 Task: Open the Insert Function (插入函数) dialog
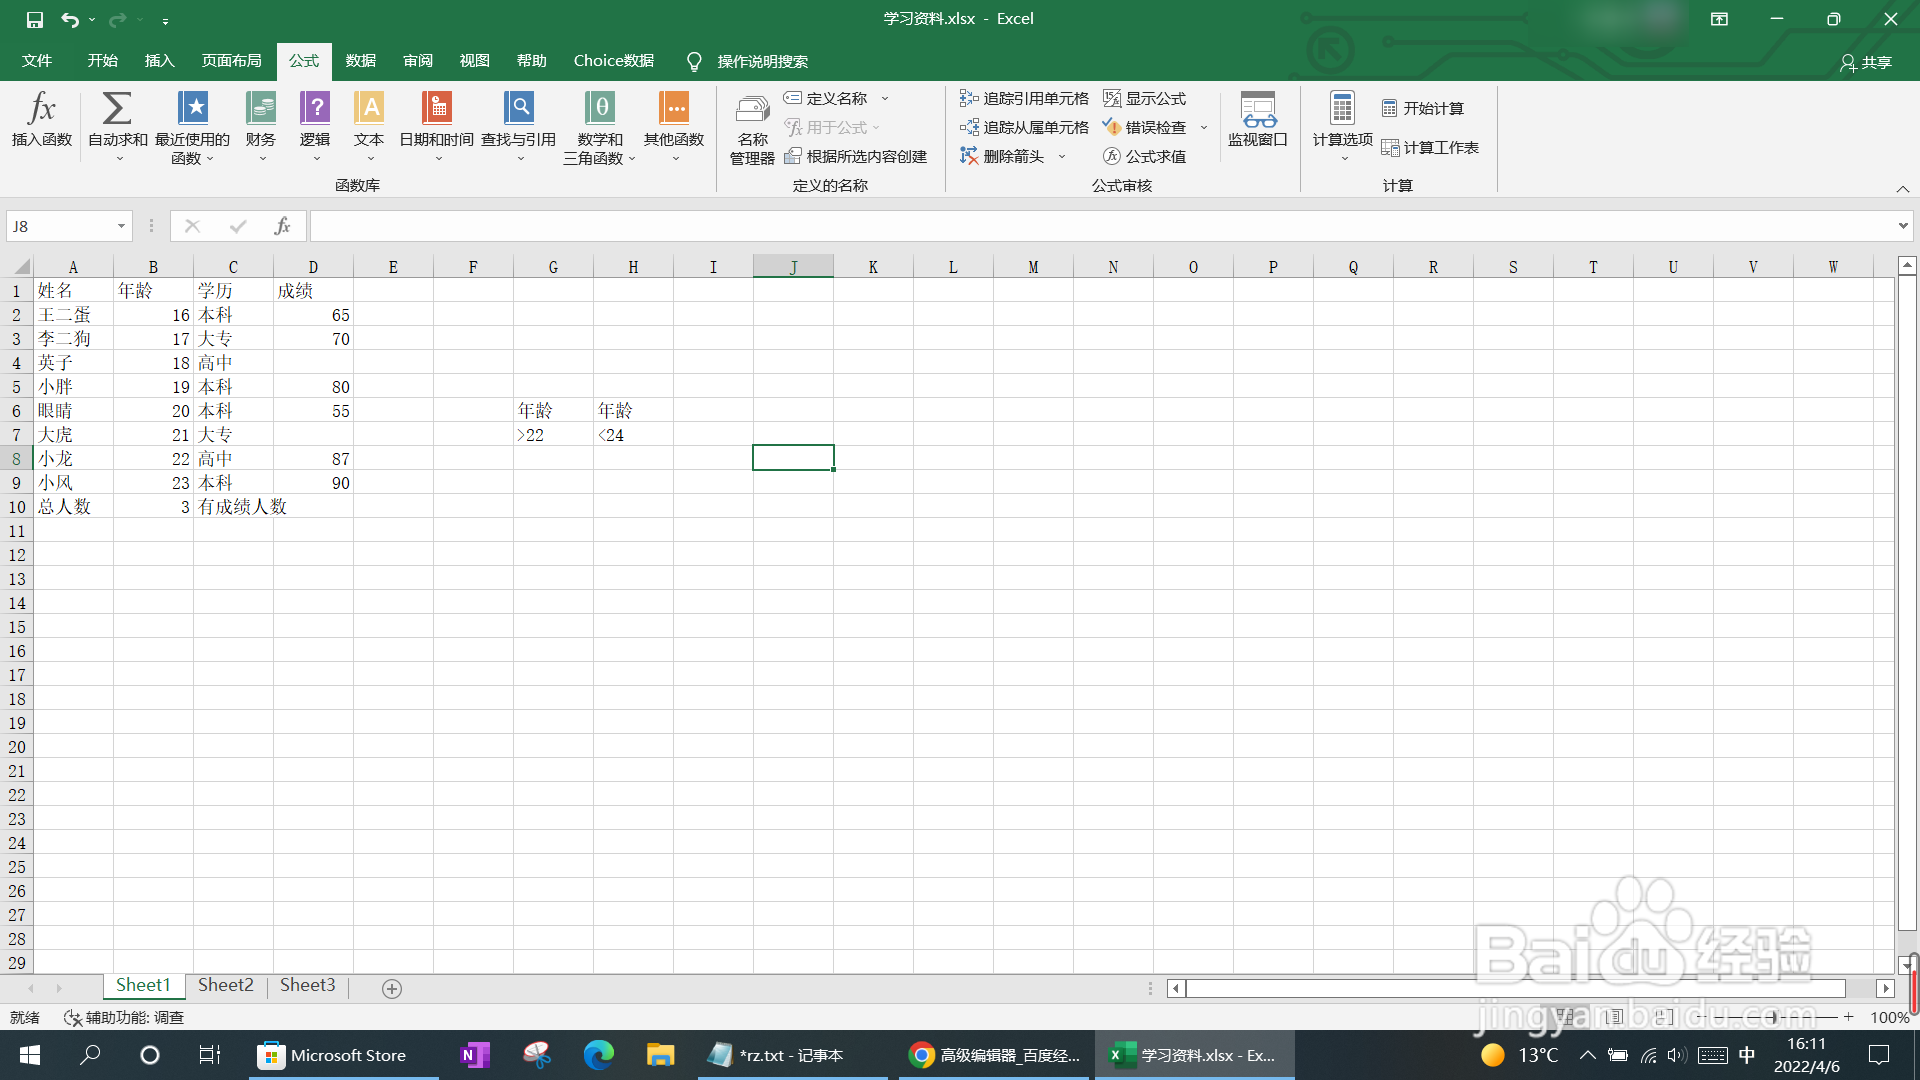42,120
